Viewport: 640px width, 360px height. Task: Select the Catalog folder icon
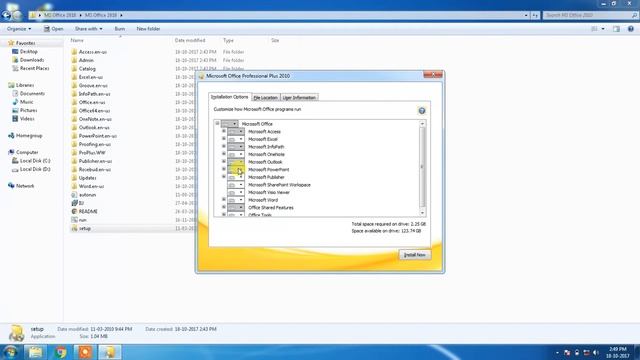click(x=74, y=69)
